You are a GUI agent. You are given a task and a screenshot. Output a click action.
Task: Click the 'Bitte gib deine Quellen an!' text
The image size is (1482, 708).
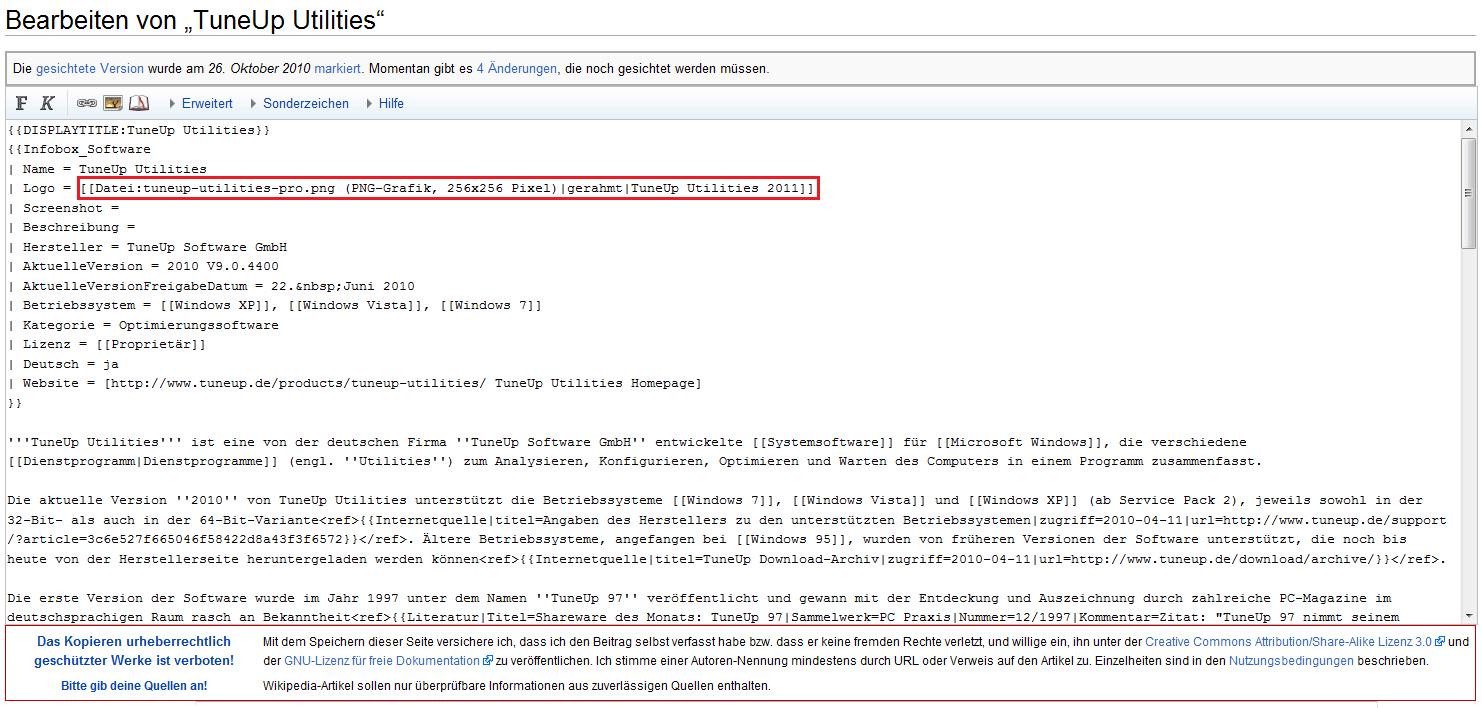click(x=134, y=686)
